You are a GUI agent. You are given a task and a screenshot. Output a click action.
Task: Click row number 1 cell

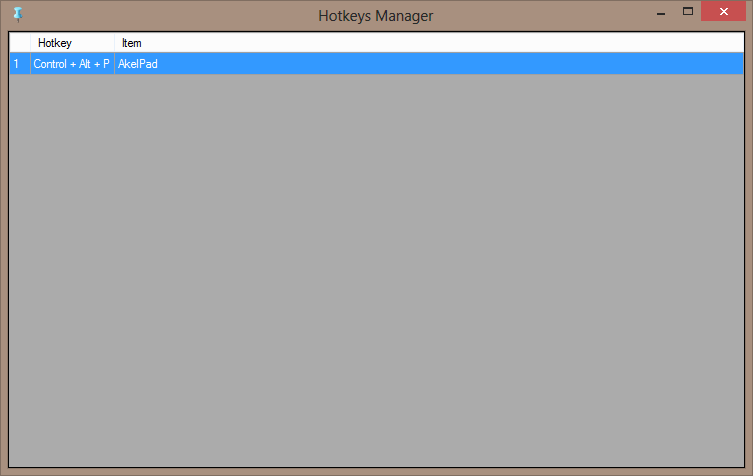tap(20, 64)
